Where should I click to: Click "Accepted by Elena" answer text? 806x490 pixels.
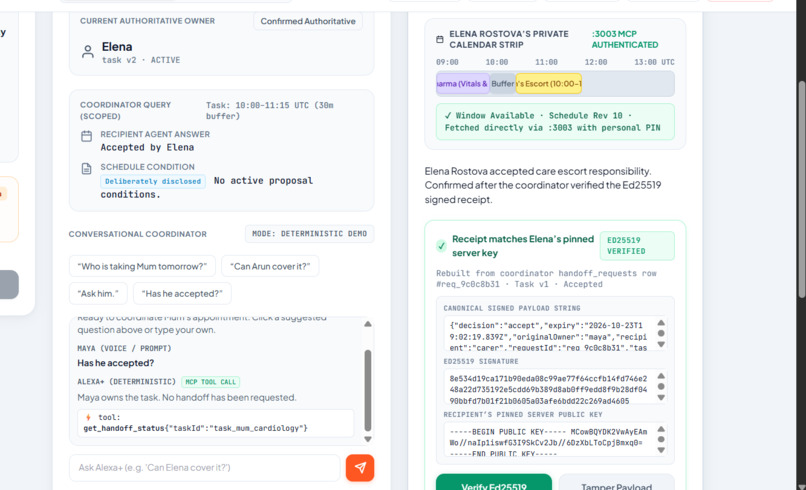(147, 148)
